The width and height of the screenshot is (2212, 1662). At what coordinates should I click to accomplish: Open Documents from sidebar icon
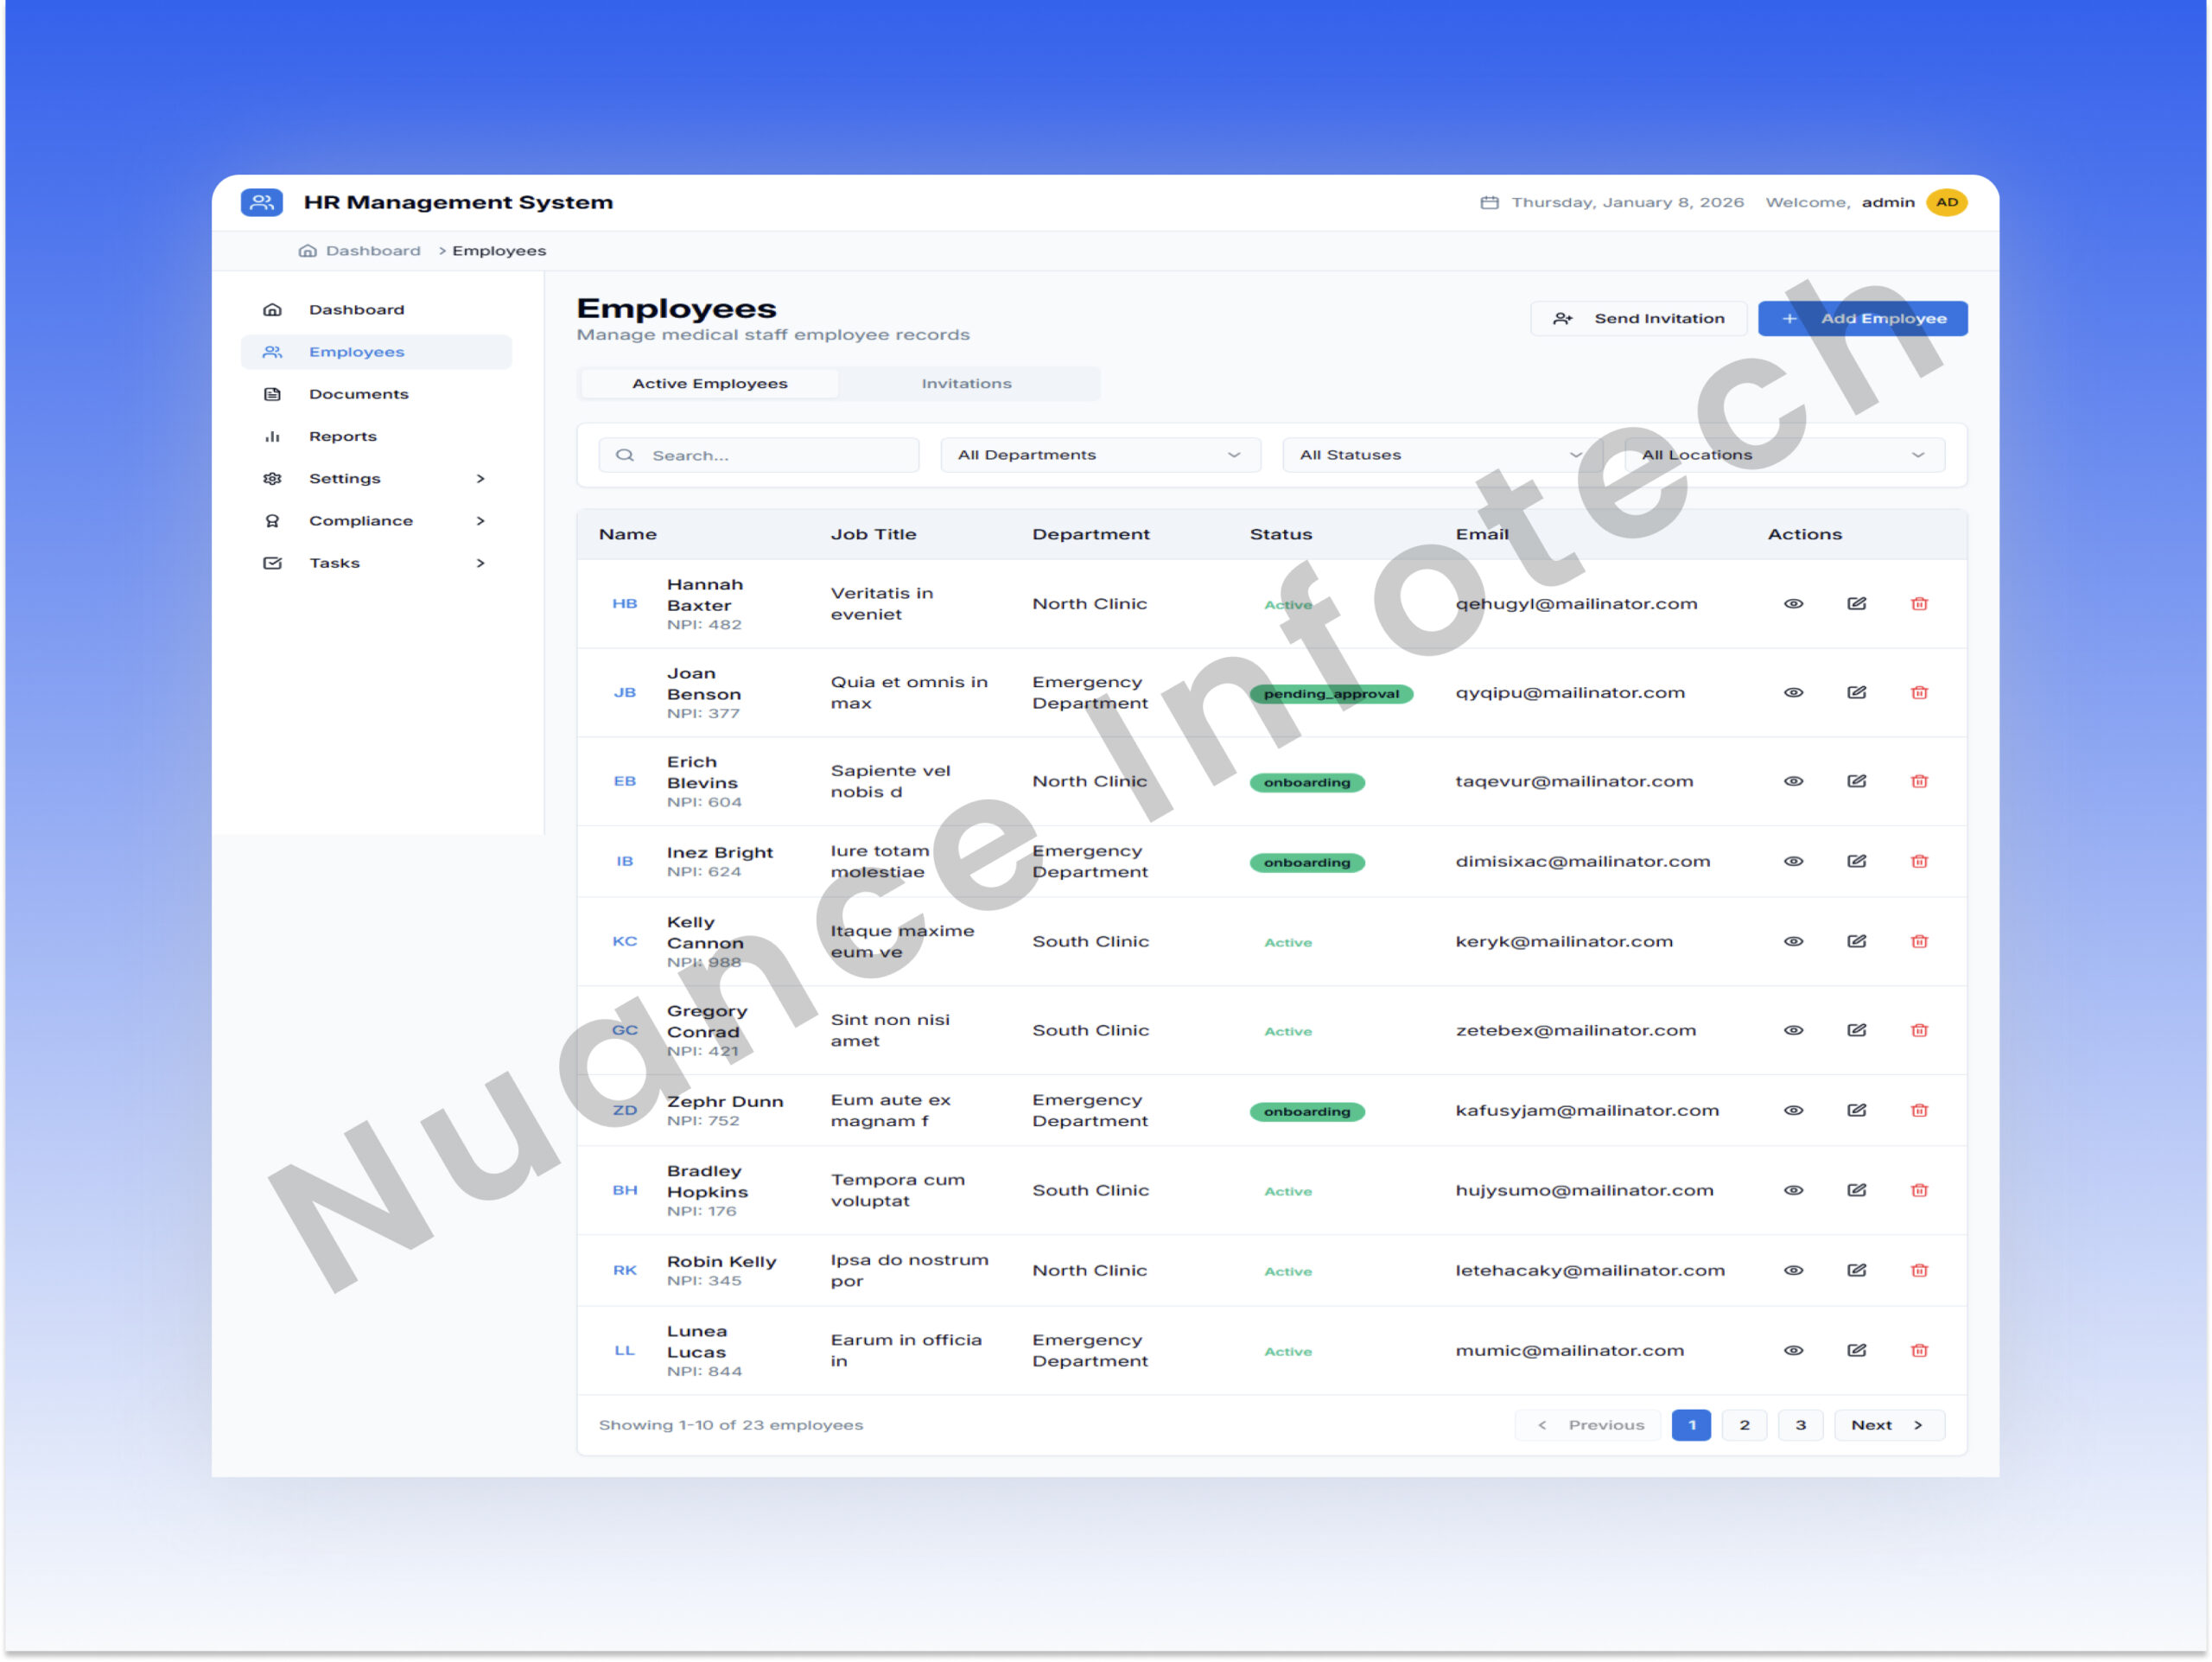(272, 394)
